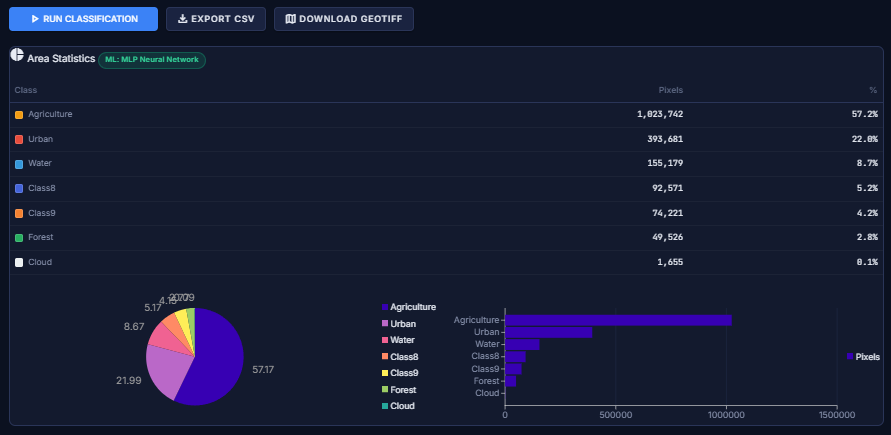Click the red Urban color swatch in table
891x435 pixels.
tap(19, 139)
